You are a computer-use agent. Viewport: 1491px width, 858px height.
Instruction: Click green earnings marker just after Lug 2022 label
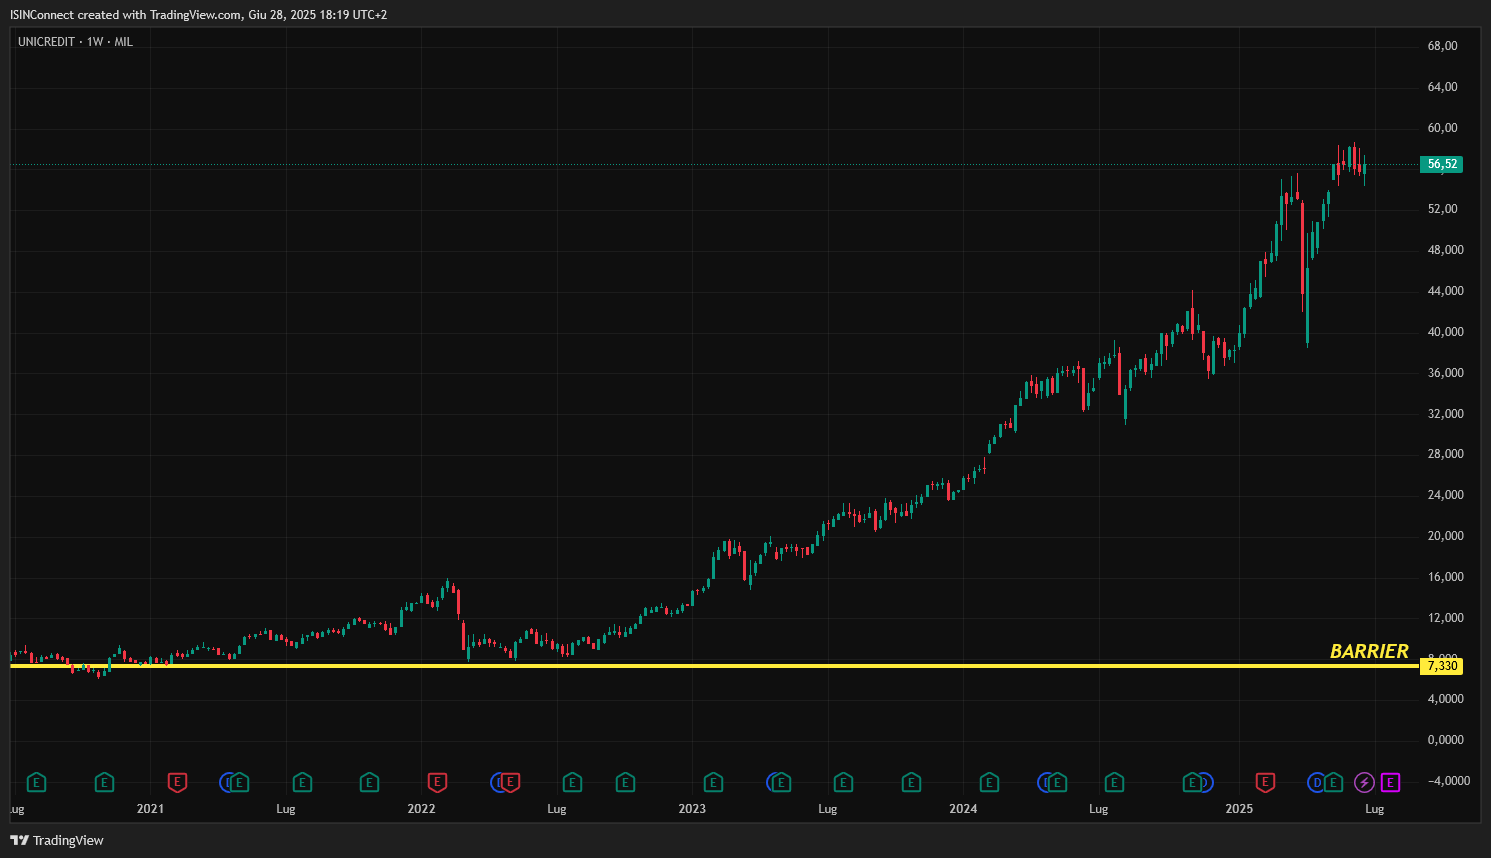pyautogui.click(x=572, y=782)
